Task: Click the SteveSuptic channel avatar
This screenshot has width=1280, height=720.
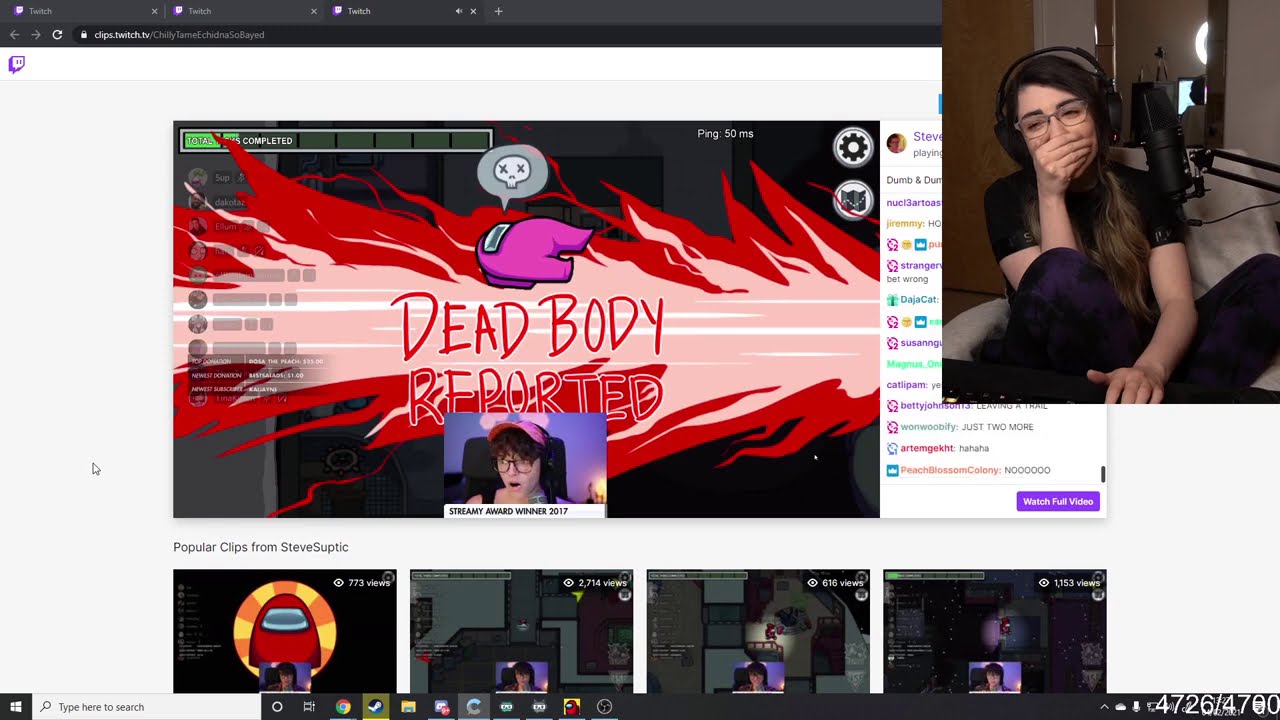Action: pyautogui.click(x=896, y=143)
